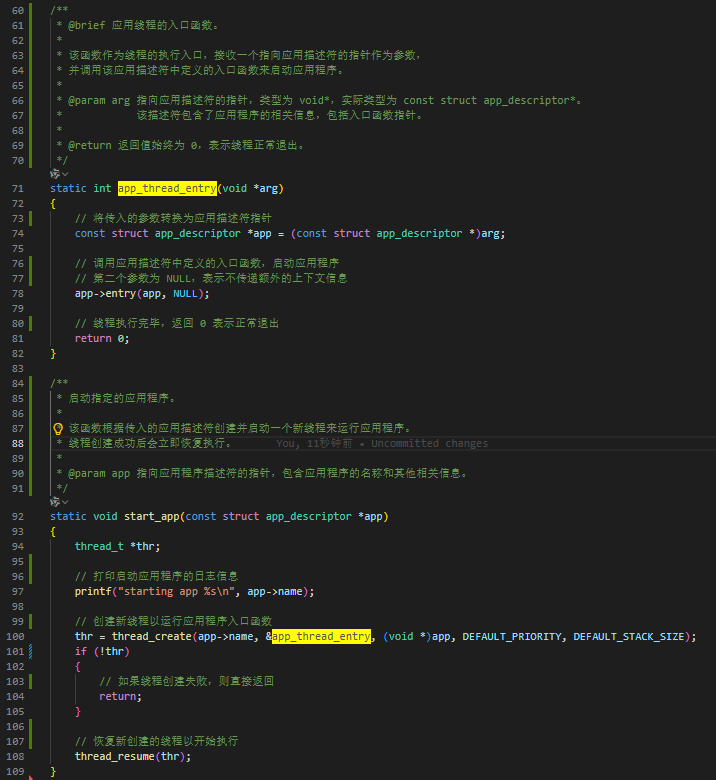Click the AI assistant CodeLens icon above start_app

[55, 501]
